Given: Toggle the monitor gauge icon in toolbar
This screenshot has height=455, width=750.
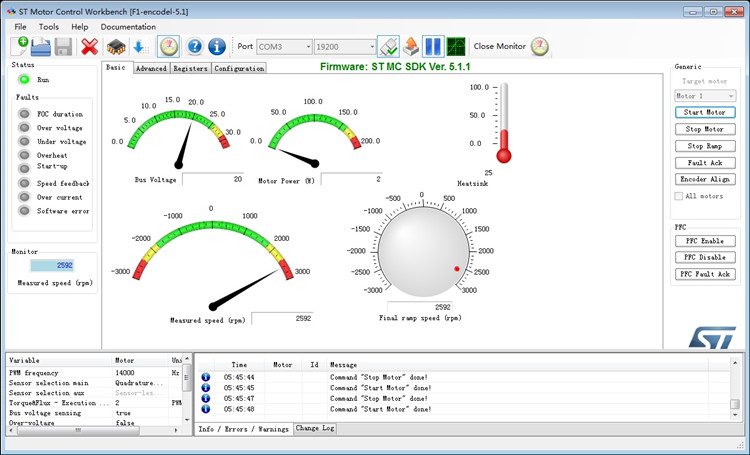Looking at the screenshot, I should 168,46.
